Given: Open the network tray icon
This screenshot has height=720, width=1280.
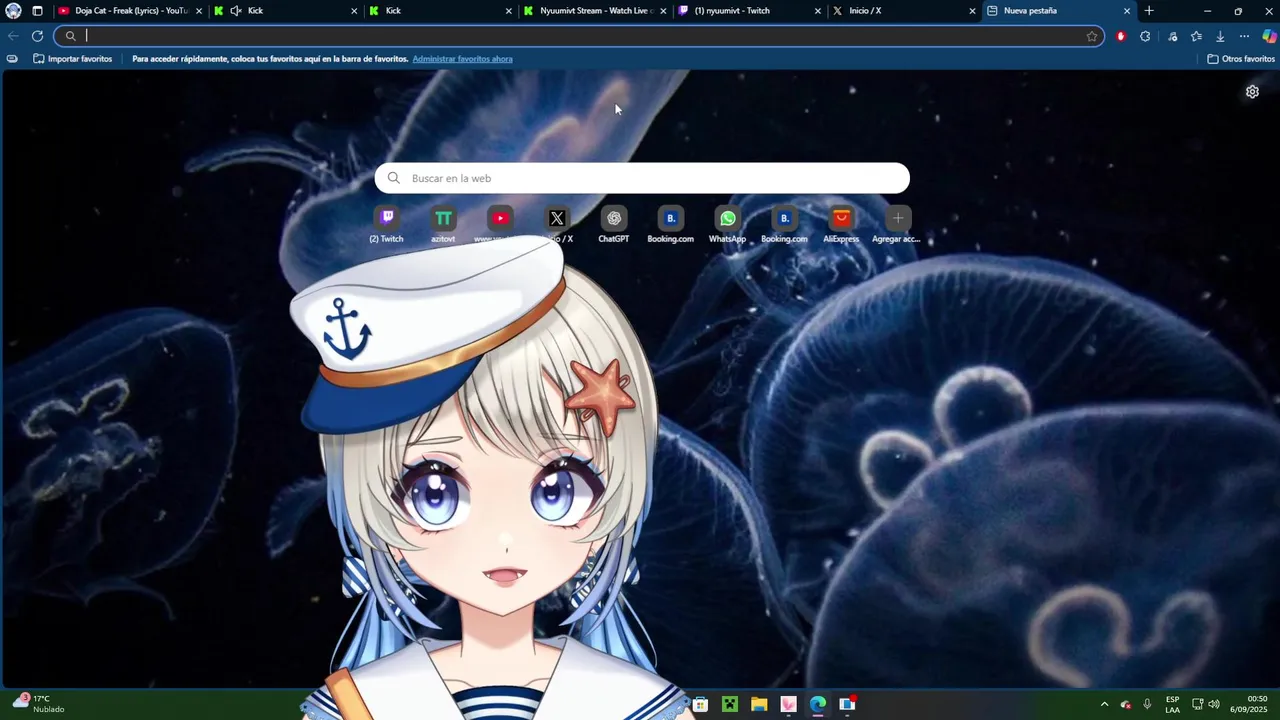Looking at the screenshot, I should [x=1197, y=704].
